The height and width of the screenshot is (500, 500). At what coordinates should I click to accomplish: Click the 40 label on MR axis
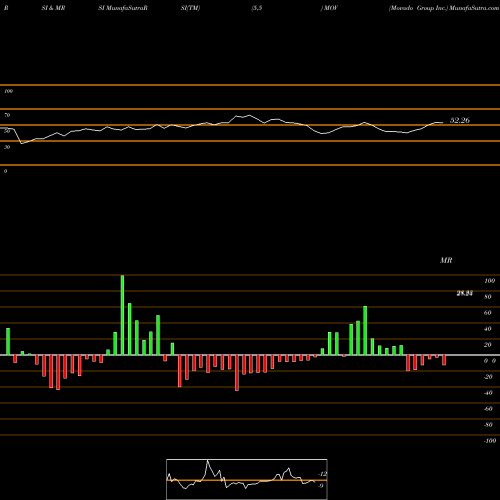(x=488, y=329)
